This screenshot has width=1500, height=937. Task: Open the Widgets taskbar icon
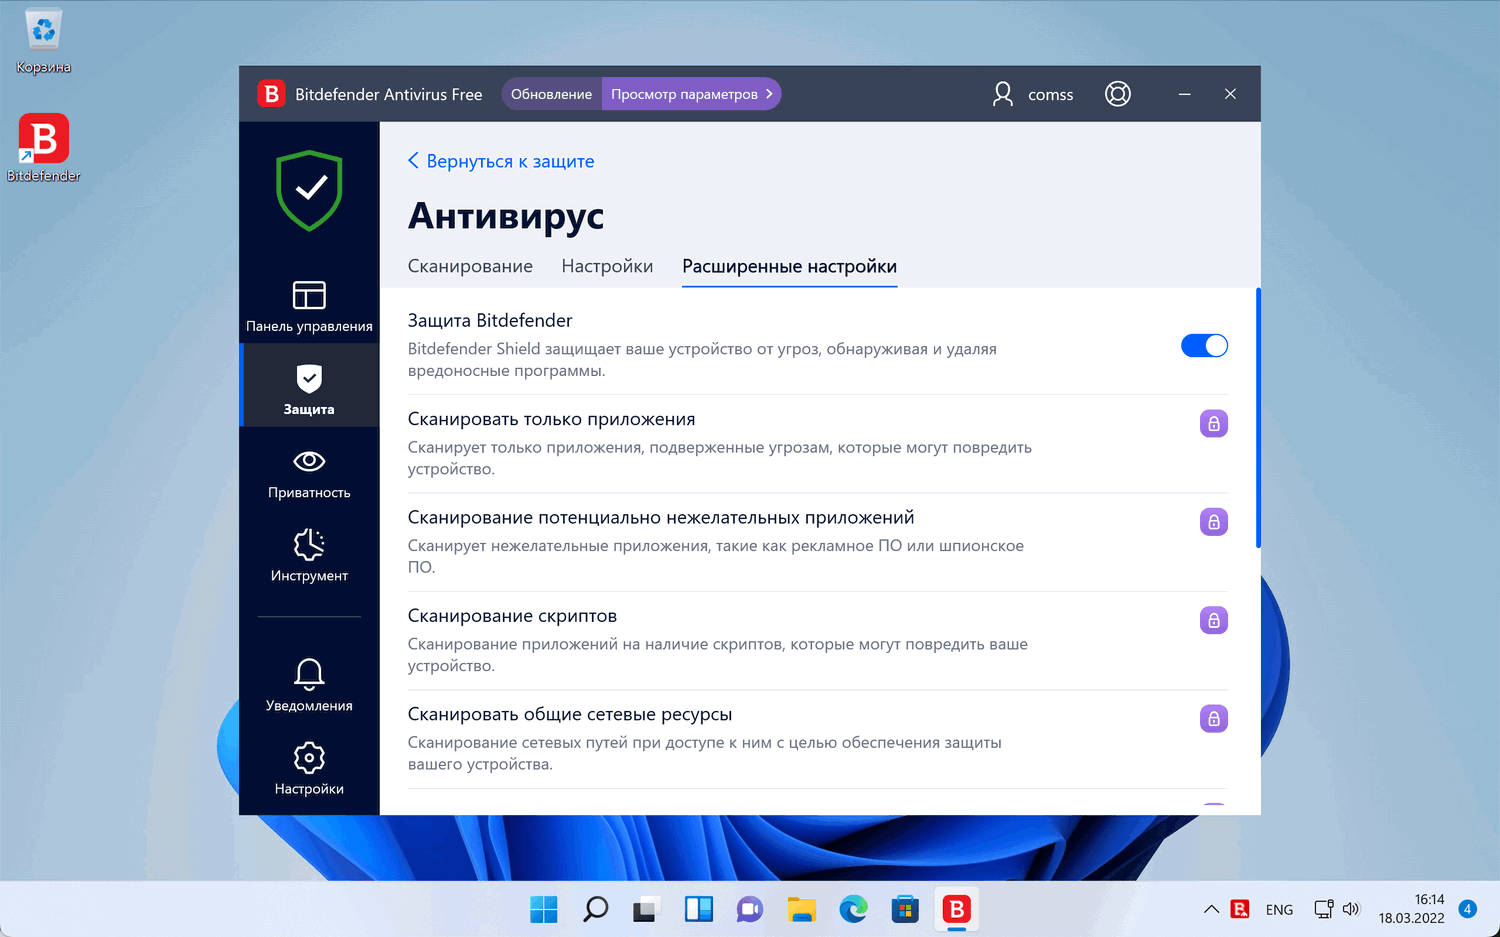pos(699,909)
